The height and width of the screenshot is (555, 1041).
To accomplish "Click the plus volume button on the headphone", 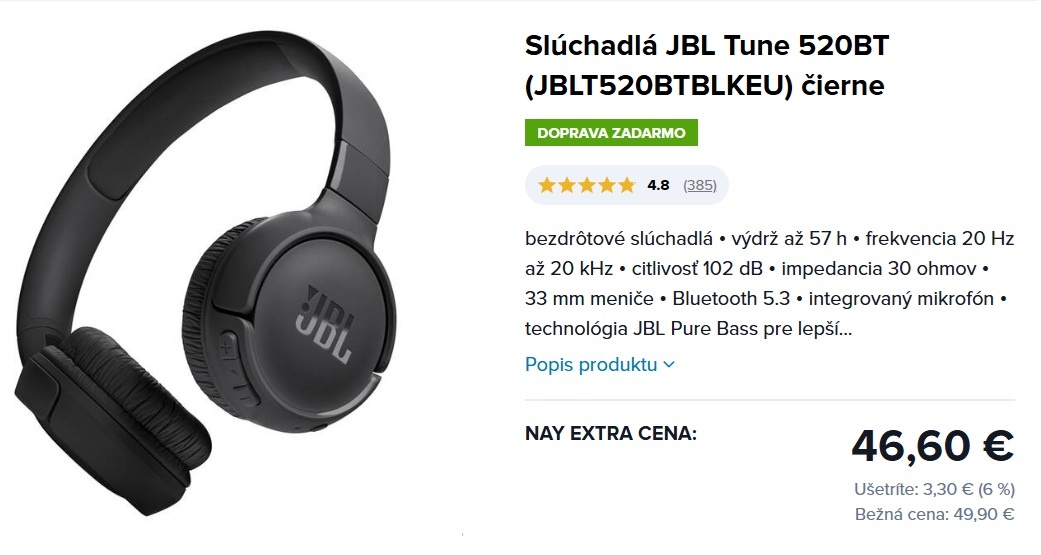I will pyautogui.click(x=226, y=347).
